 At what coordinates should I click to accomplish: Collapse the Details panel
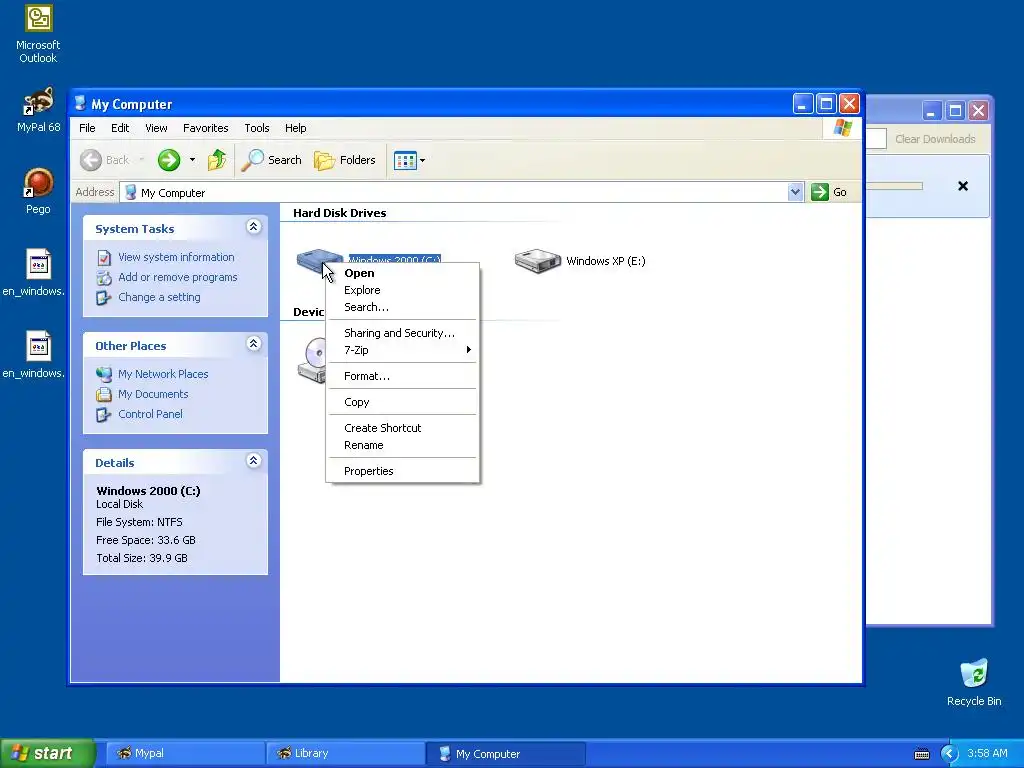(253, 461)
